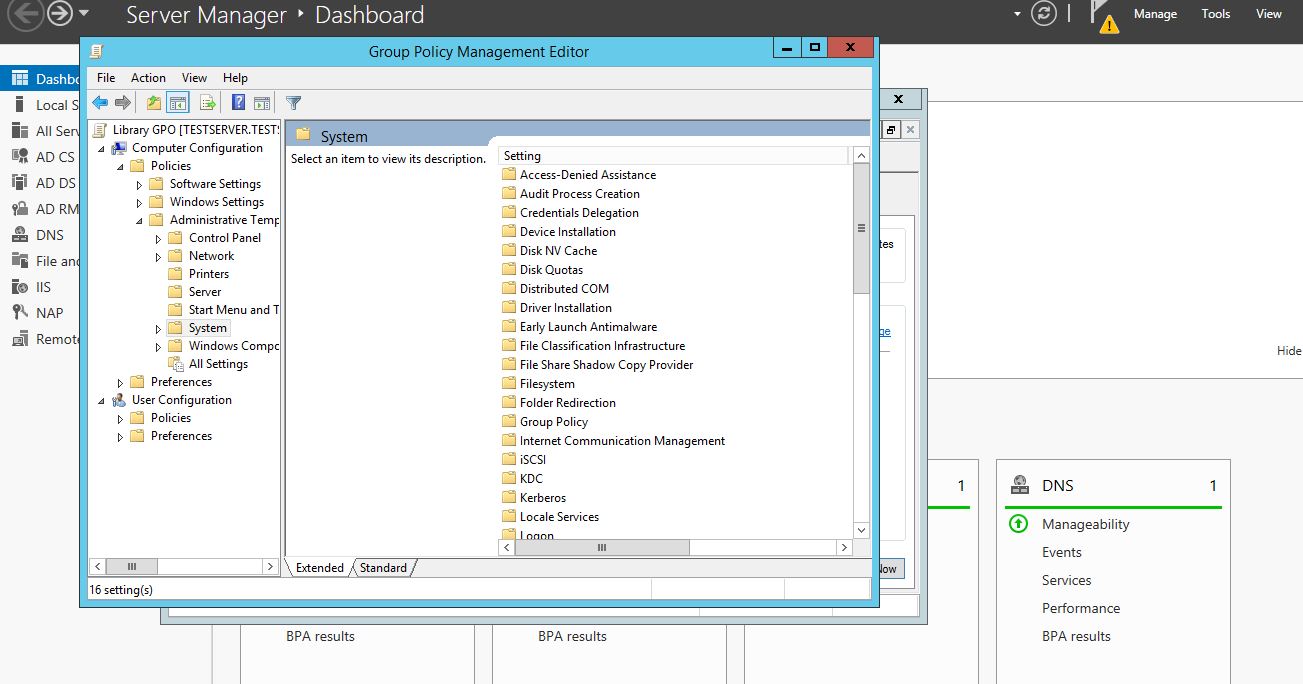Click BPA results in DNS tile
The image size is (1303, 684).
1076,636
